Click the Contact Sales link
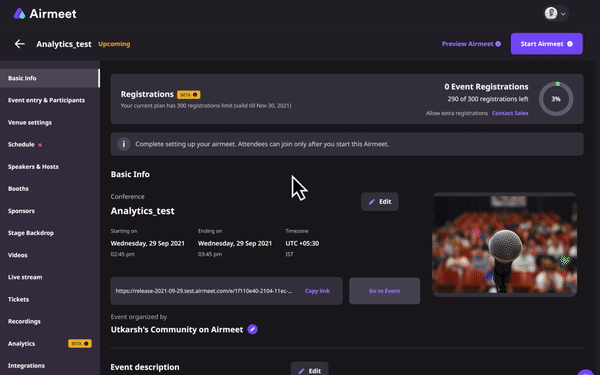Viewport: 600px width, 375px height. coord(510,113)
